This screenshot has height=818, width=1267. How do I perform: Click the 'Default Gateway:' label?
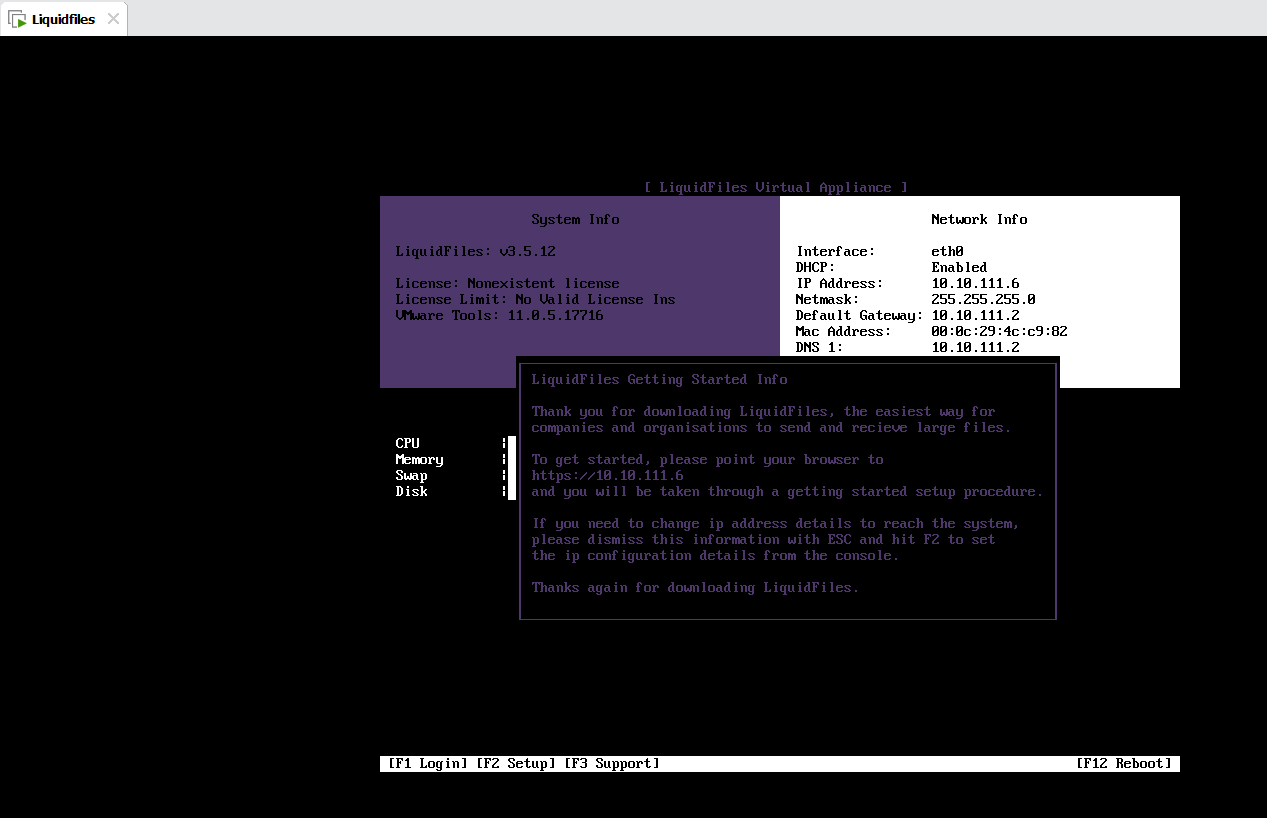tap(859, 316)
